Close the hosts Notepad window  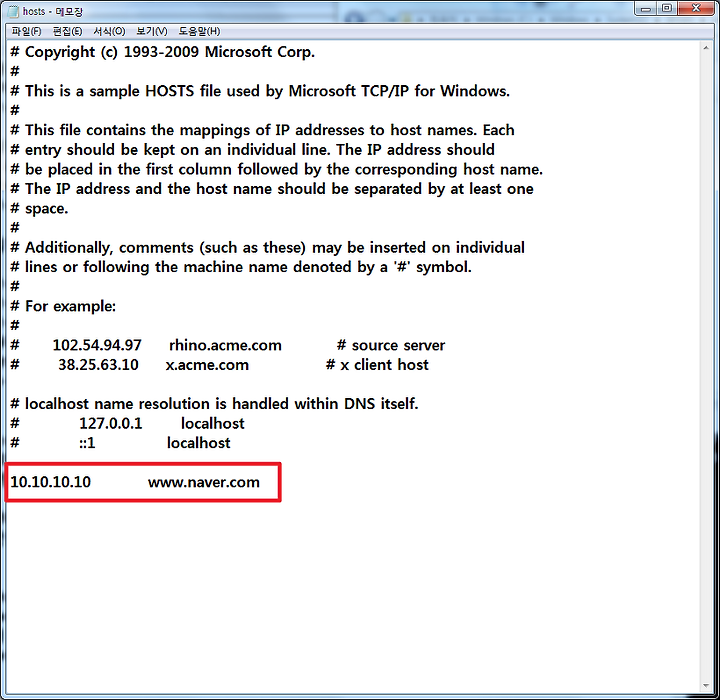coord(696,9)
